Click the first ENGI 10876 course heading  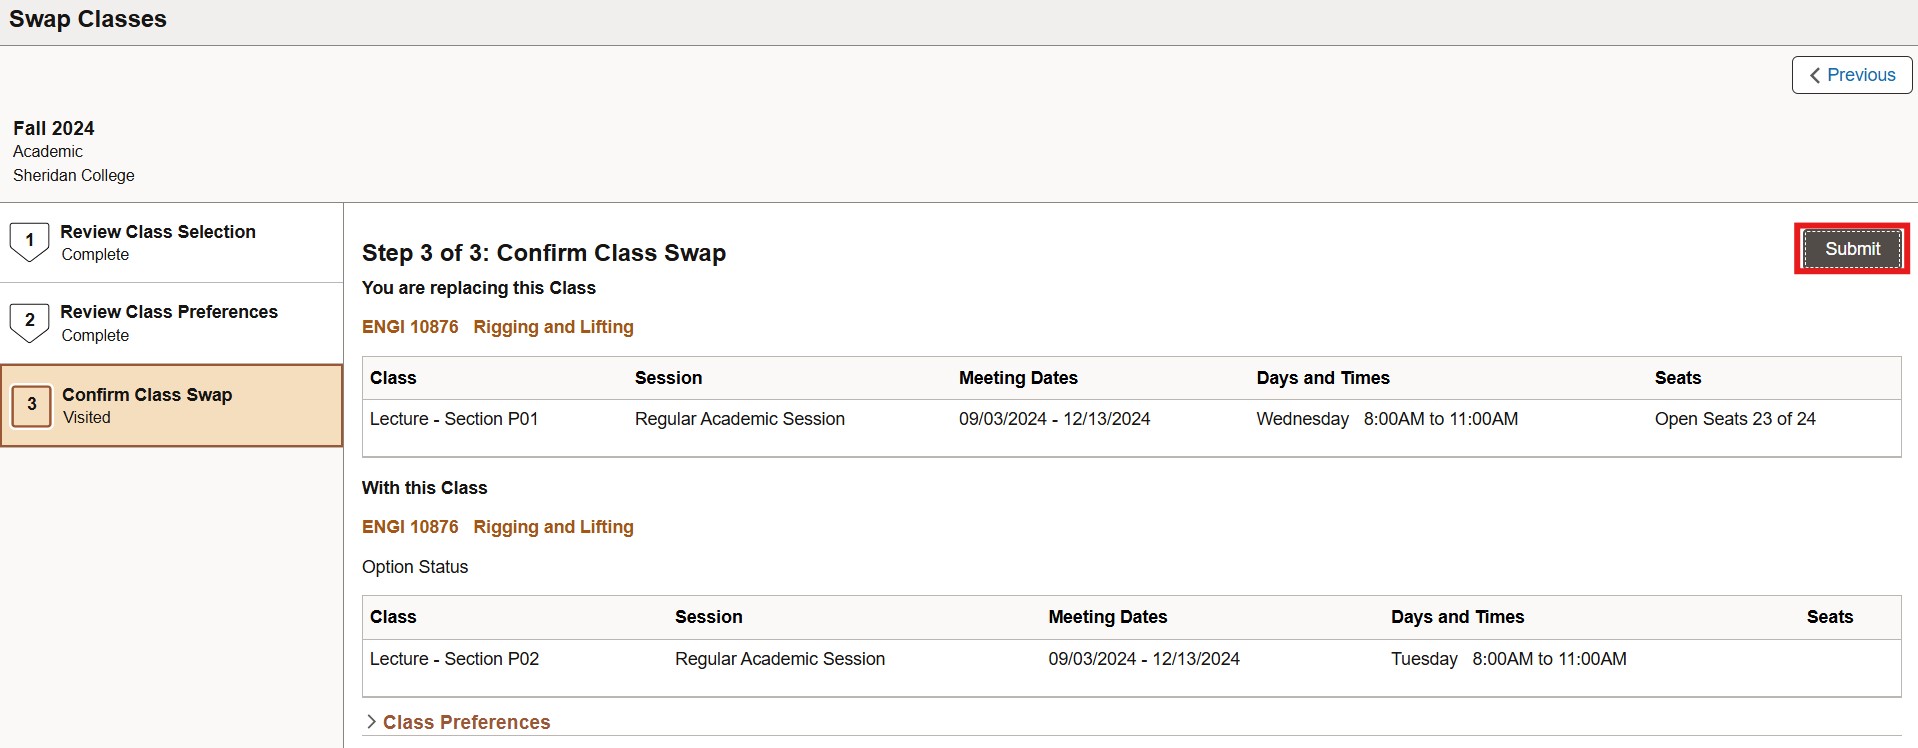[x=410, y=327]
